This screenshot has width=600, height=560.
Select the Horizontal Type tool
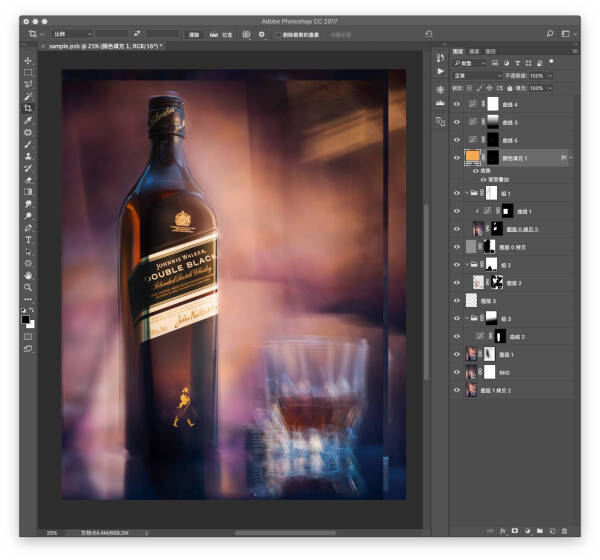coord(28,240)
